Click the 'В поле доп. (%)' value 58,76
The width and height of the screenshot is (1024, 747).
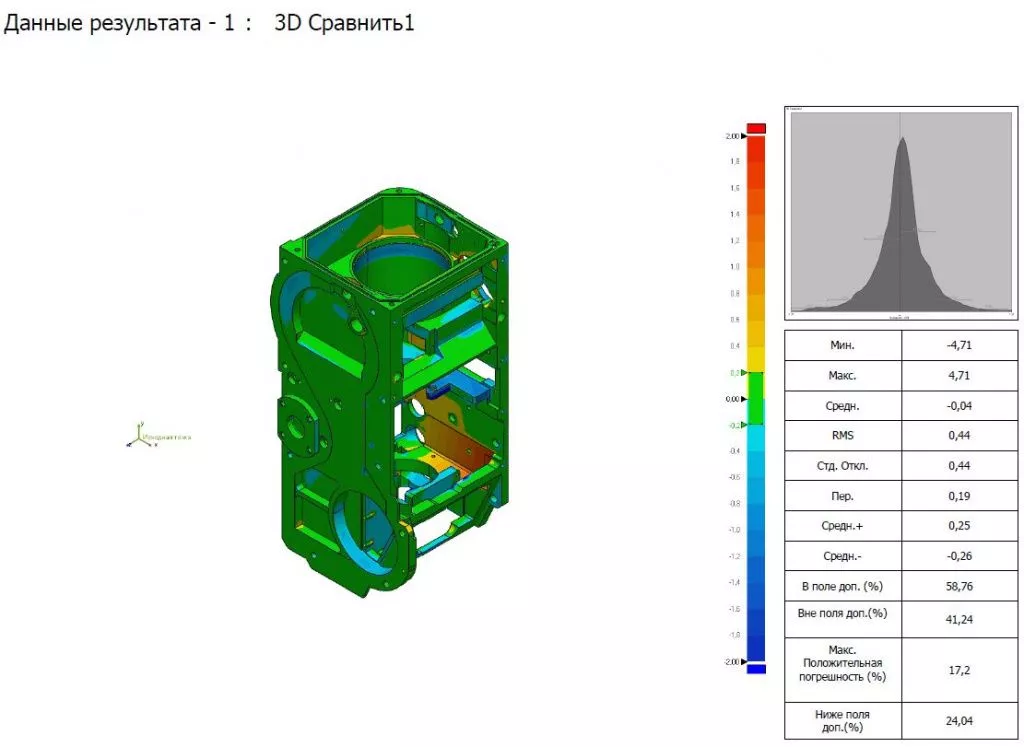[x=959, y=586]
